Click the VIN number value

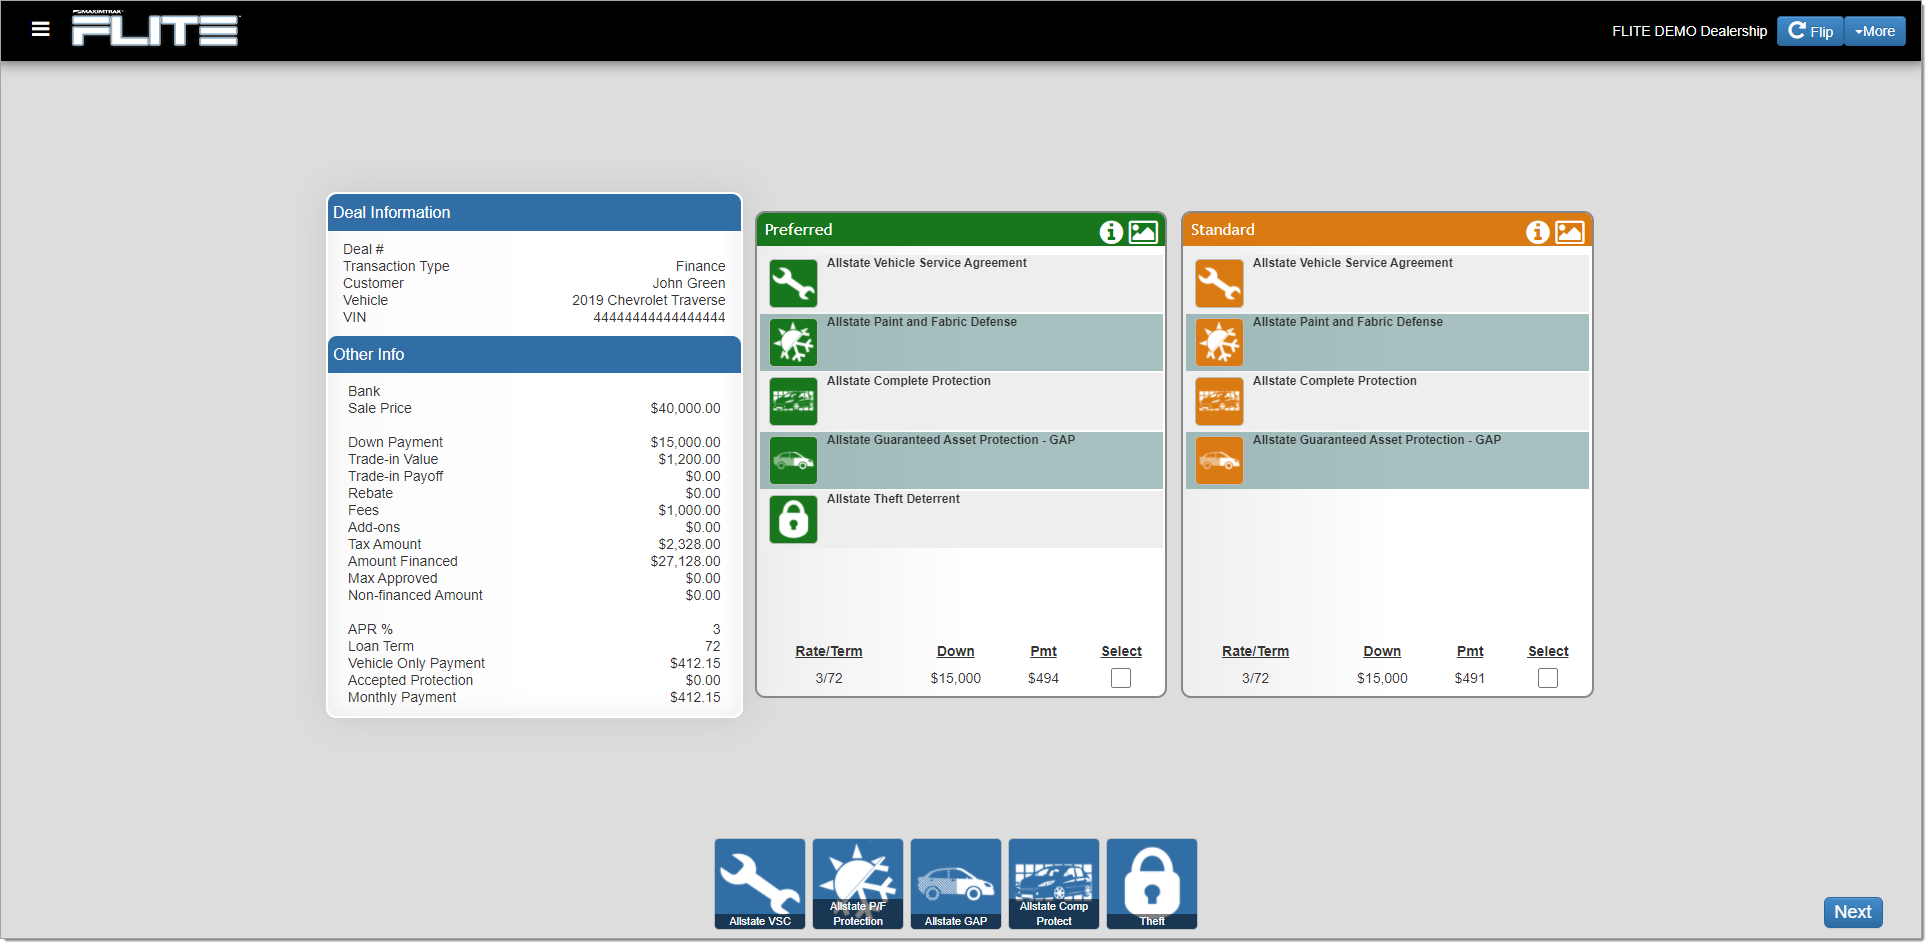pyautogui.click(x=660, y=317)
